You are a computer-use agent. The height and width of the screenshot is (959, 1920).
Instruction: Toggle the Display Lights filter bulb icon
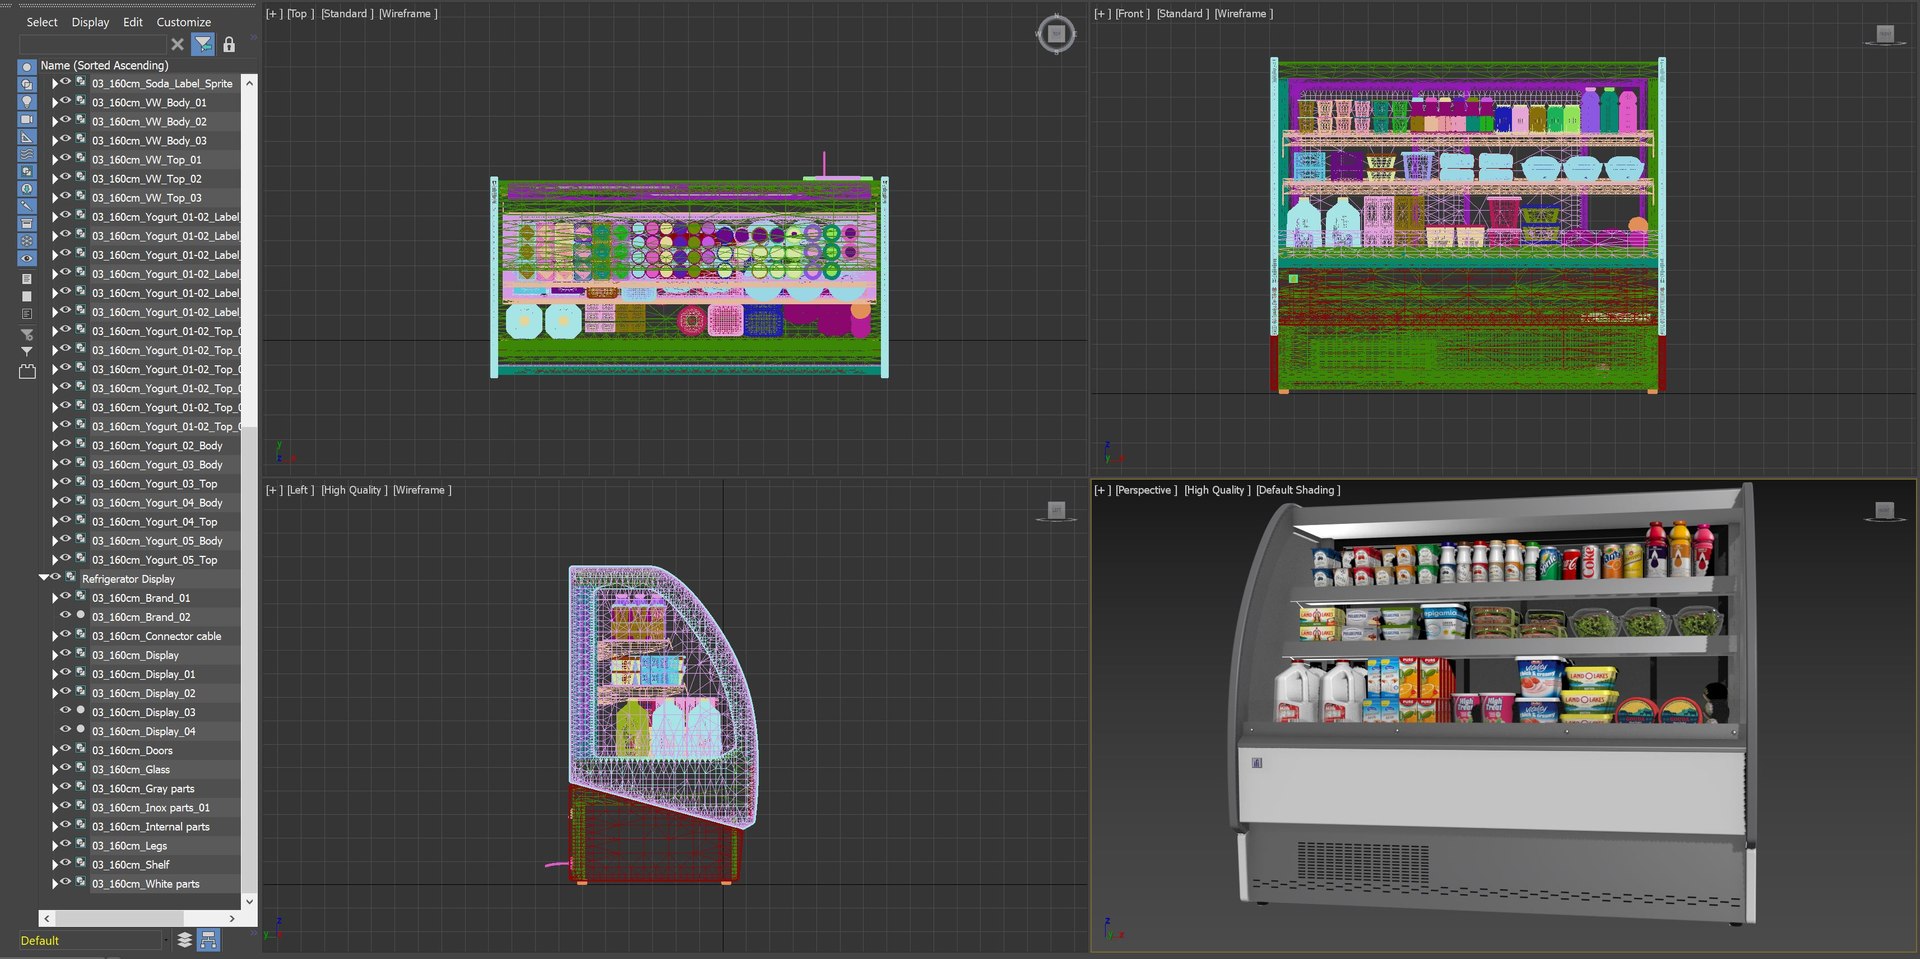[27, 102]
